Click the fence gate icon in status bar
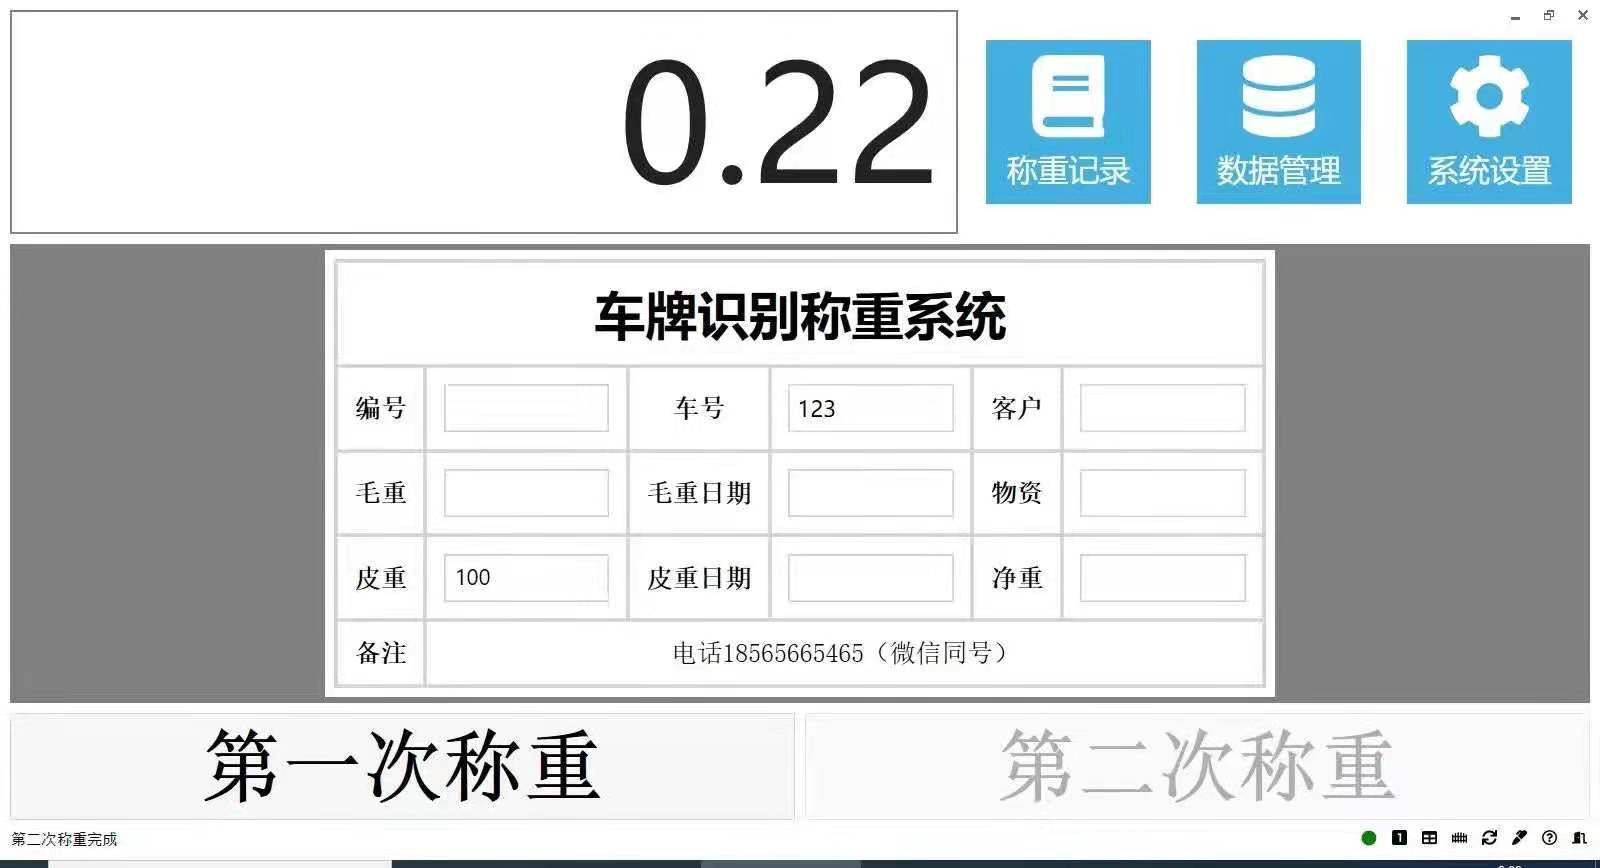This screenshot has height=868, width=1600. click(1459, 838)
